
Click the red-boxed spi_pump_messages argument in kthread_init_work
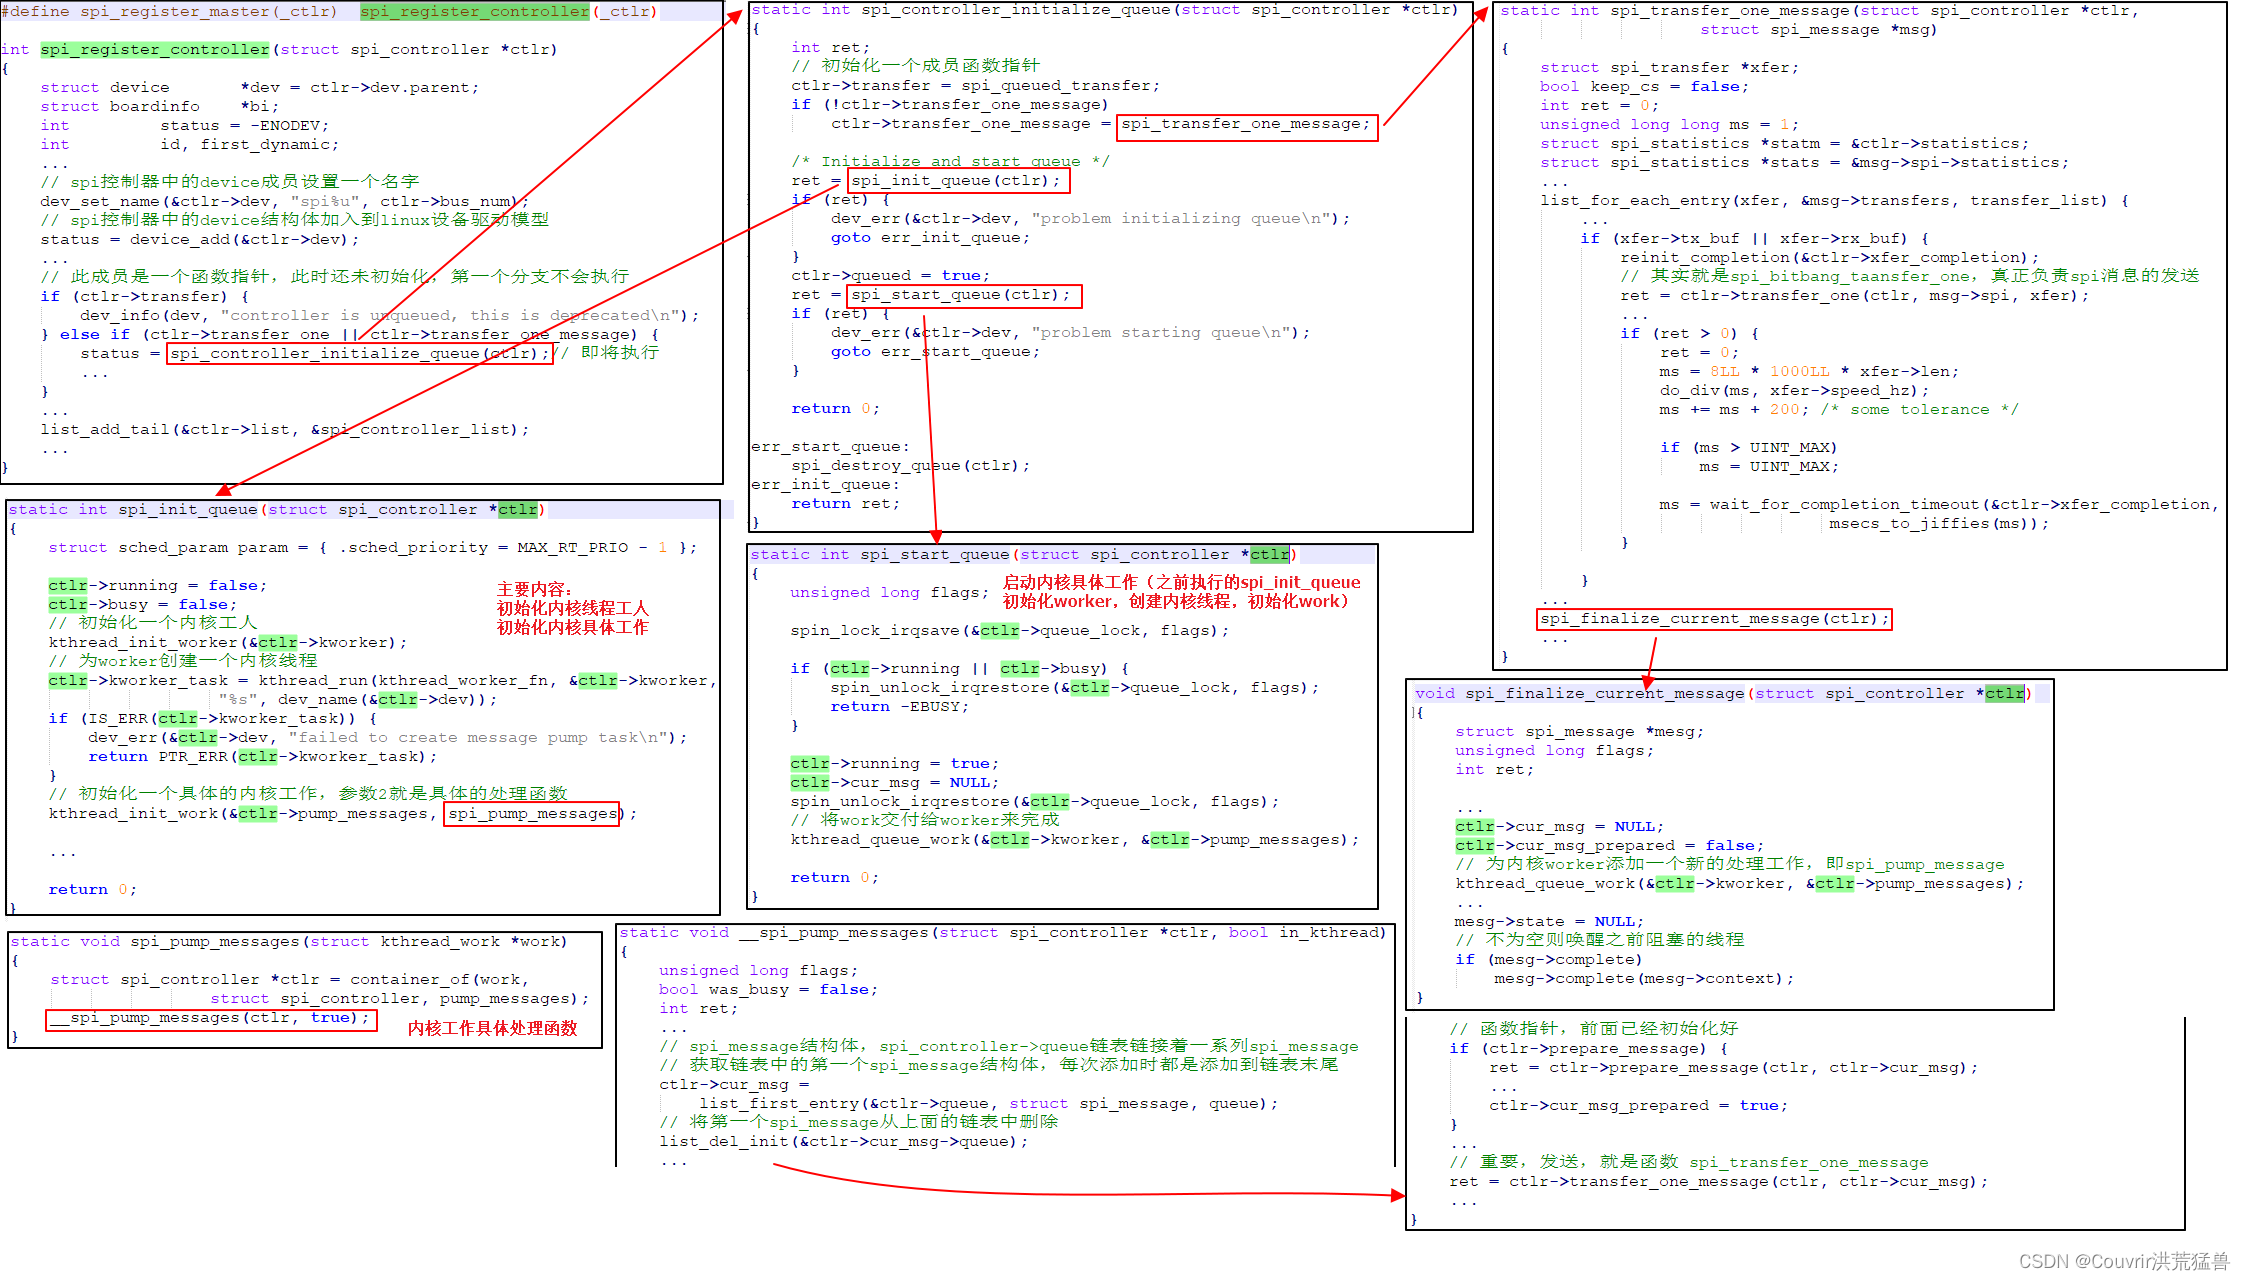coord(531,814)
